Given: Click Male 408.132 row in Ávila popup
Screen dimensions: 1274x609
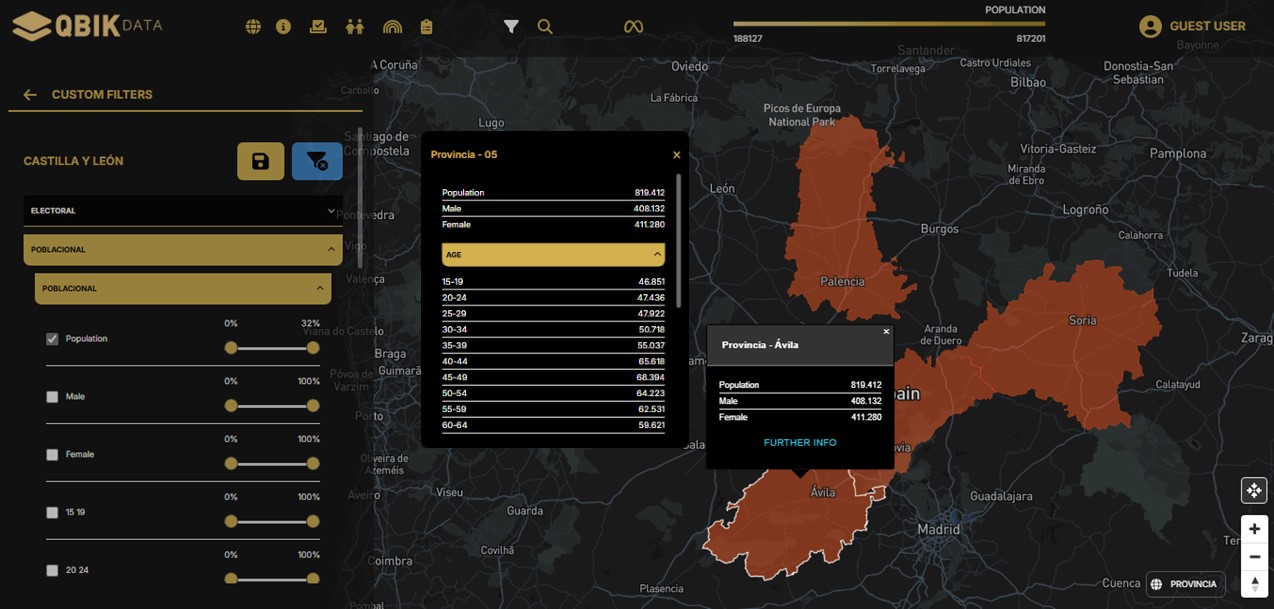Looking at the screenshot, I should point(800,401).
